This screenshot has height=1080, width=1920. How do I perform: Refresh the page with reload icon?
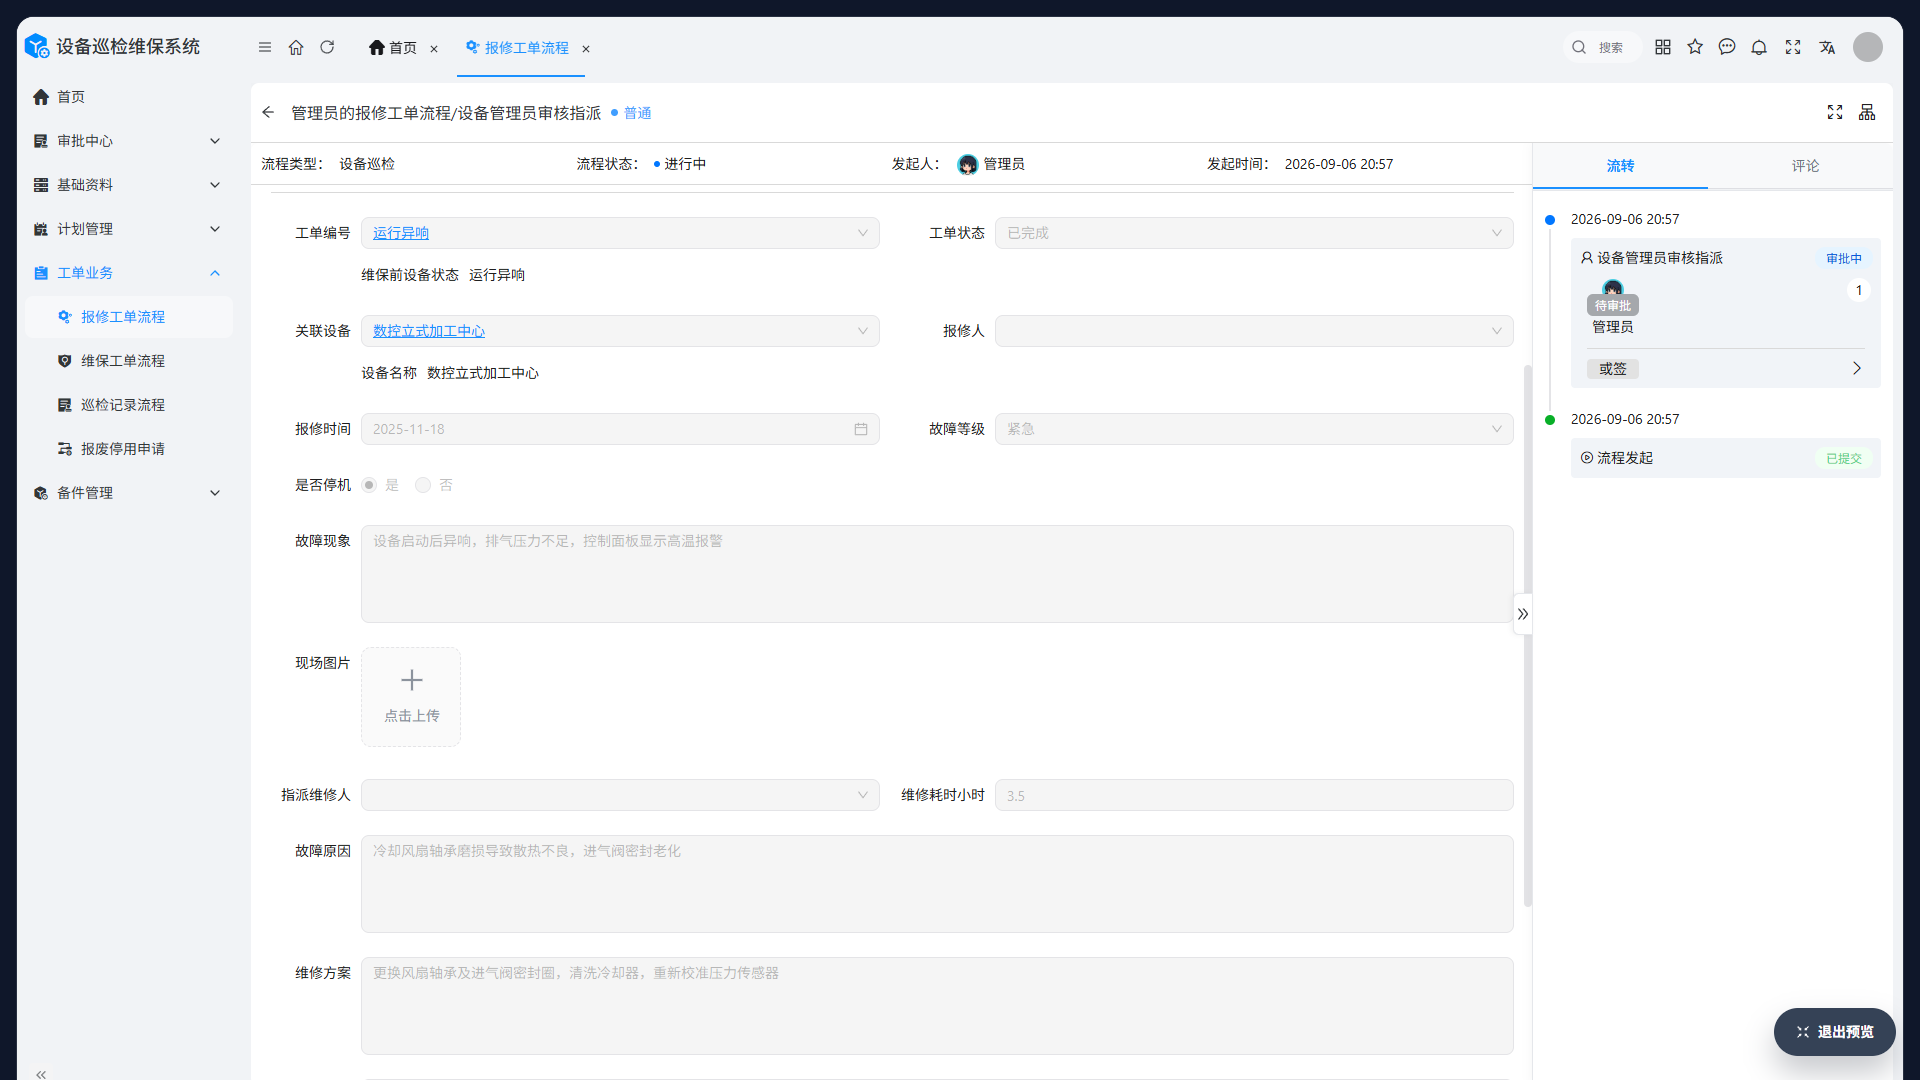point(327,47)
